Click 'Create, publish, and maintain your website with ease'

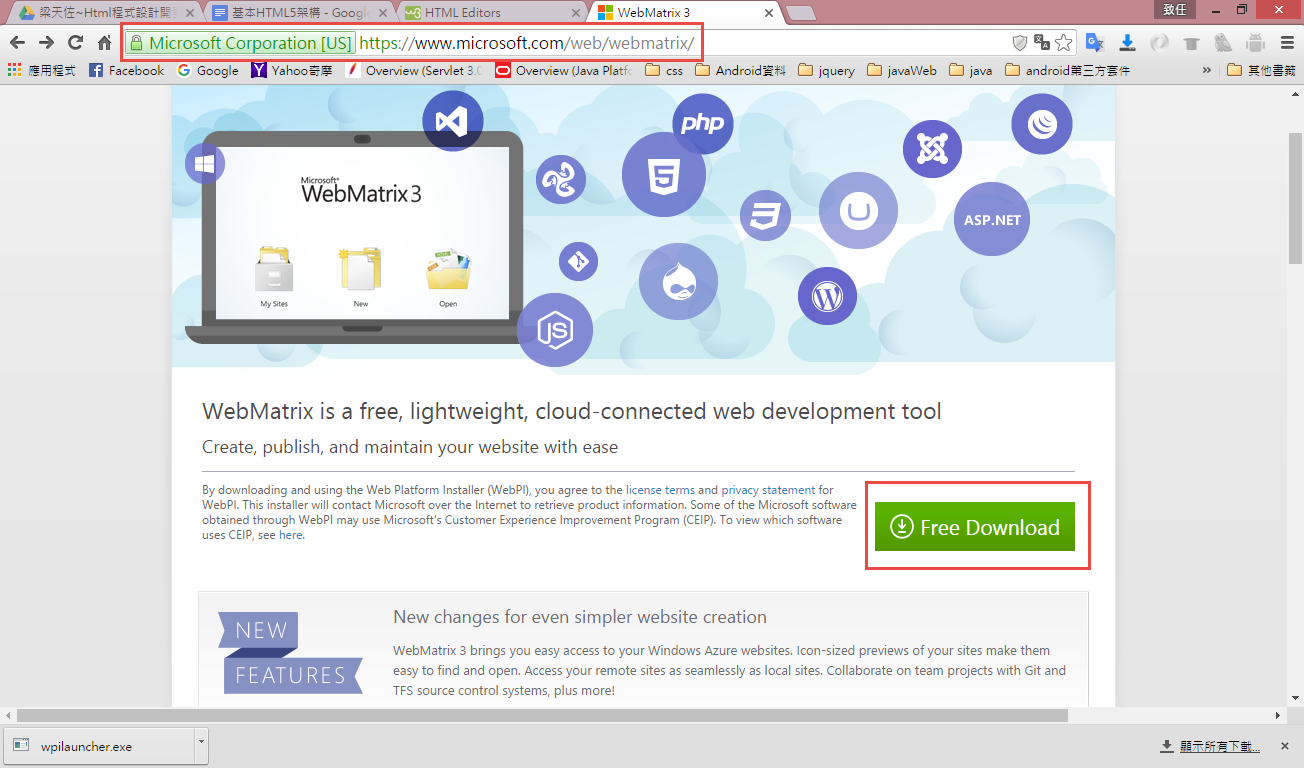[x=410, y=447]
